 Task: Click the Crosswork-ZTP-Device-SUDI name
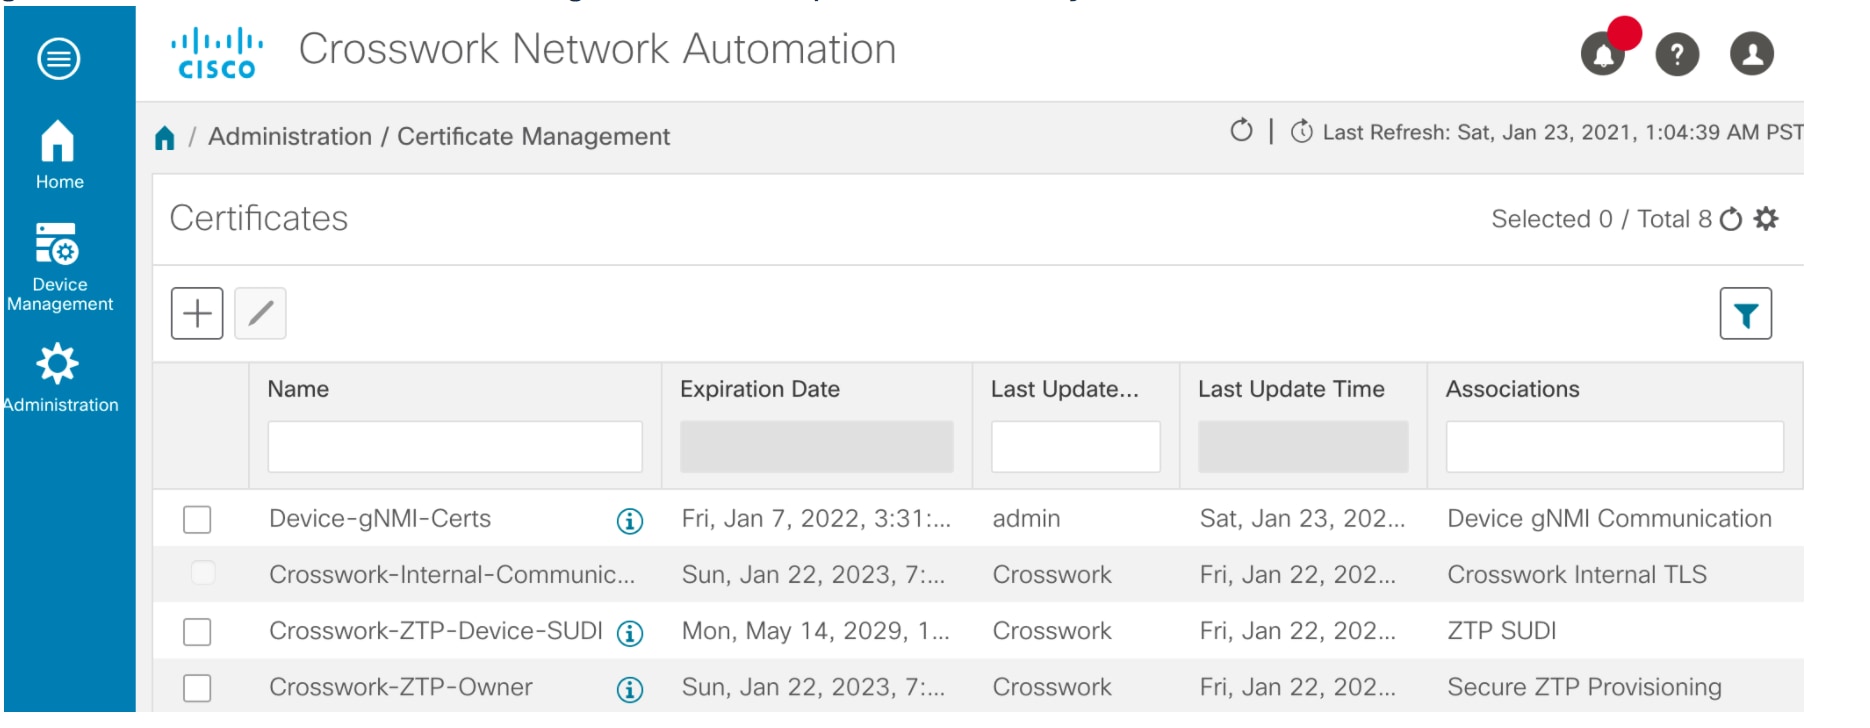click(x=436, y=631)
